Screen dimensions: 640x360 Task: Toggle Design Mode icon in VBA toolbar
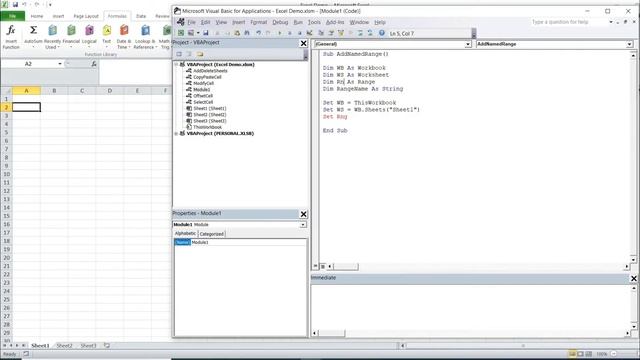(309, 33)
